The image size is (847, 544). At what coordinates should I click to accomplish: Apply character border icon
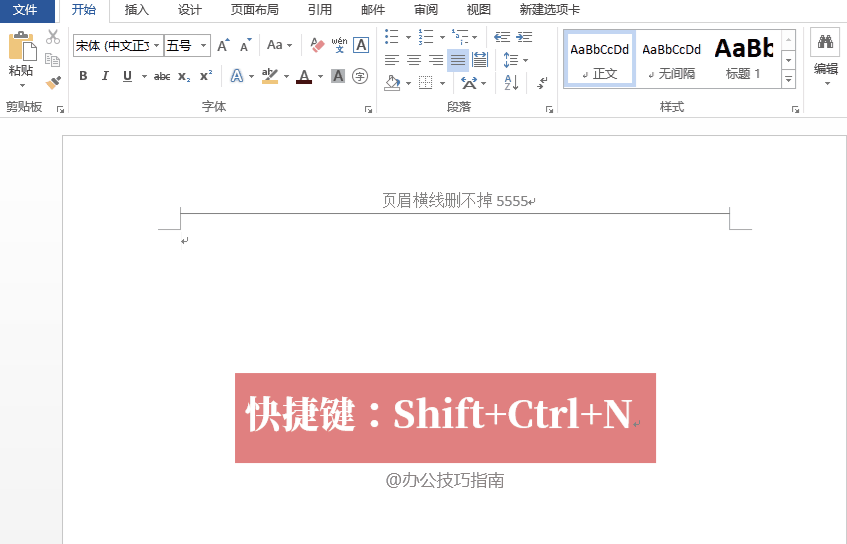pyautogui.click(x=361, y=45)
